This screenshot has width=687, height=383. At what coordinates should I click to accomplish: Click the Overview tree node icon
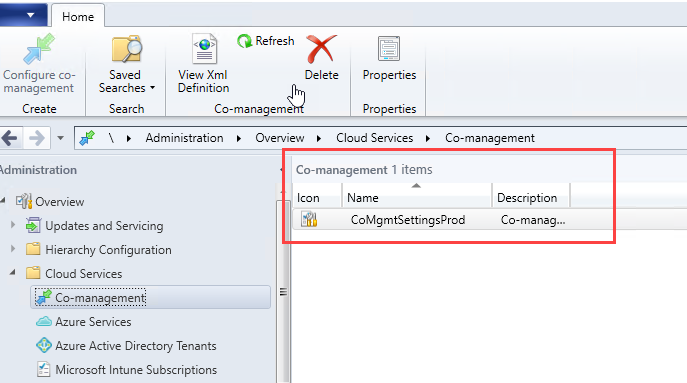pos(24,202)
